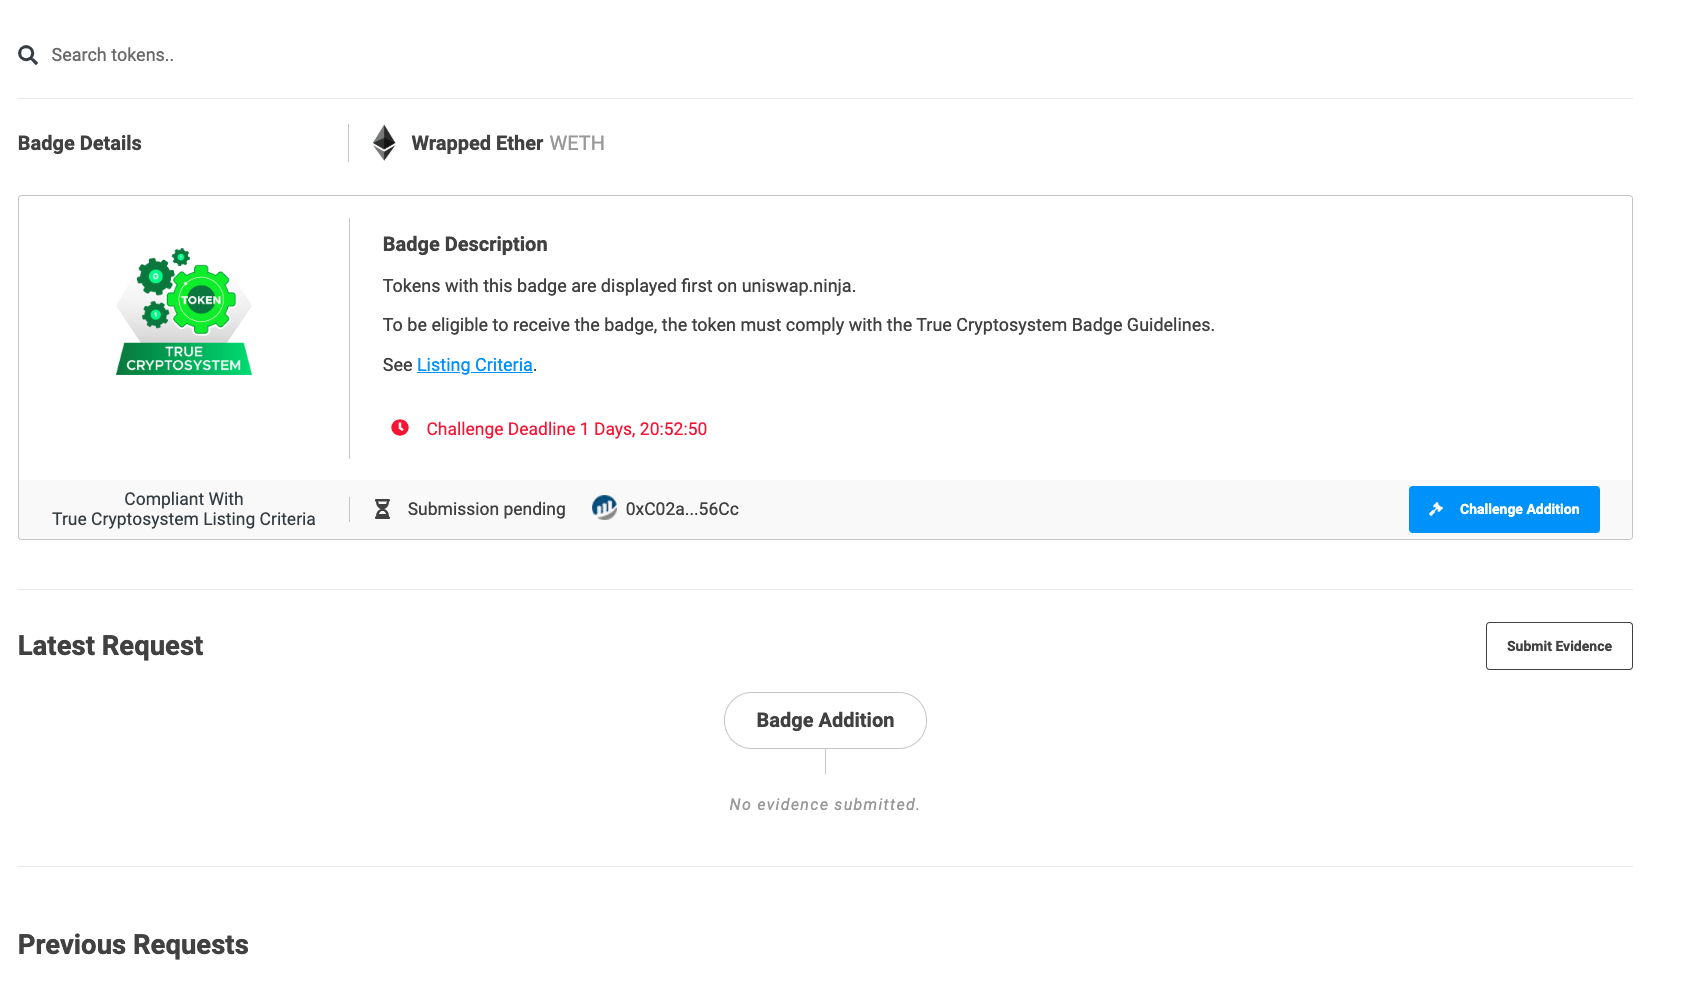Click the address avatar icon beside 0xC02a...56Cc
Screen dimensions: 1695x994
click(604, 508)
